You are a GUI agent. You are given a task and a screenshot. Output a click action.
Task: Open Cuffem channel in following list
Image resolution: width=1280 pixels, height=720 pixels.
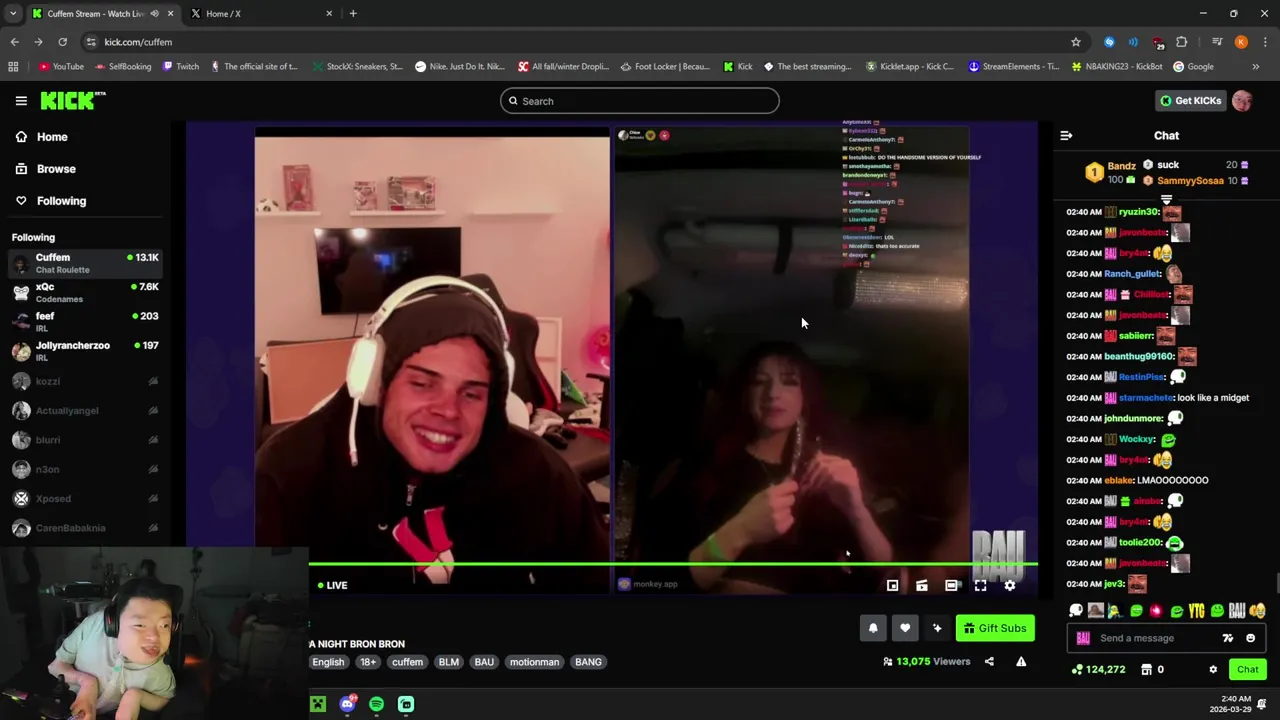pyautogui.click(x=85, y=263)
